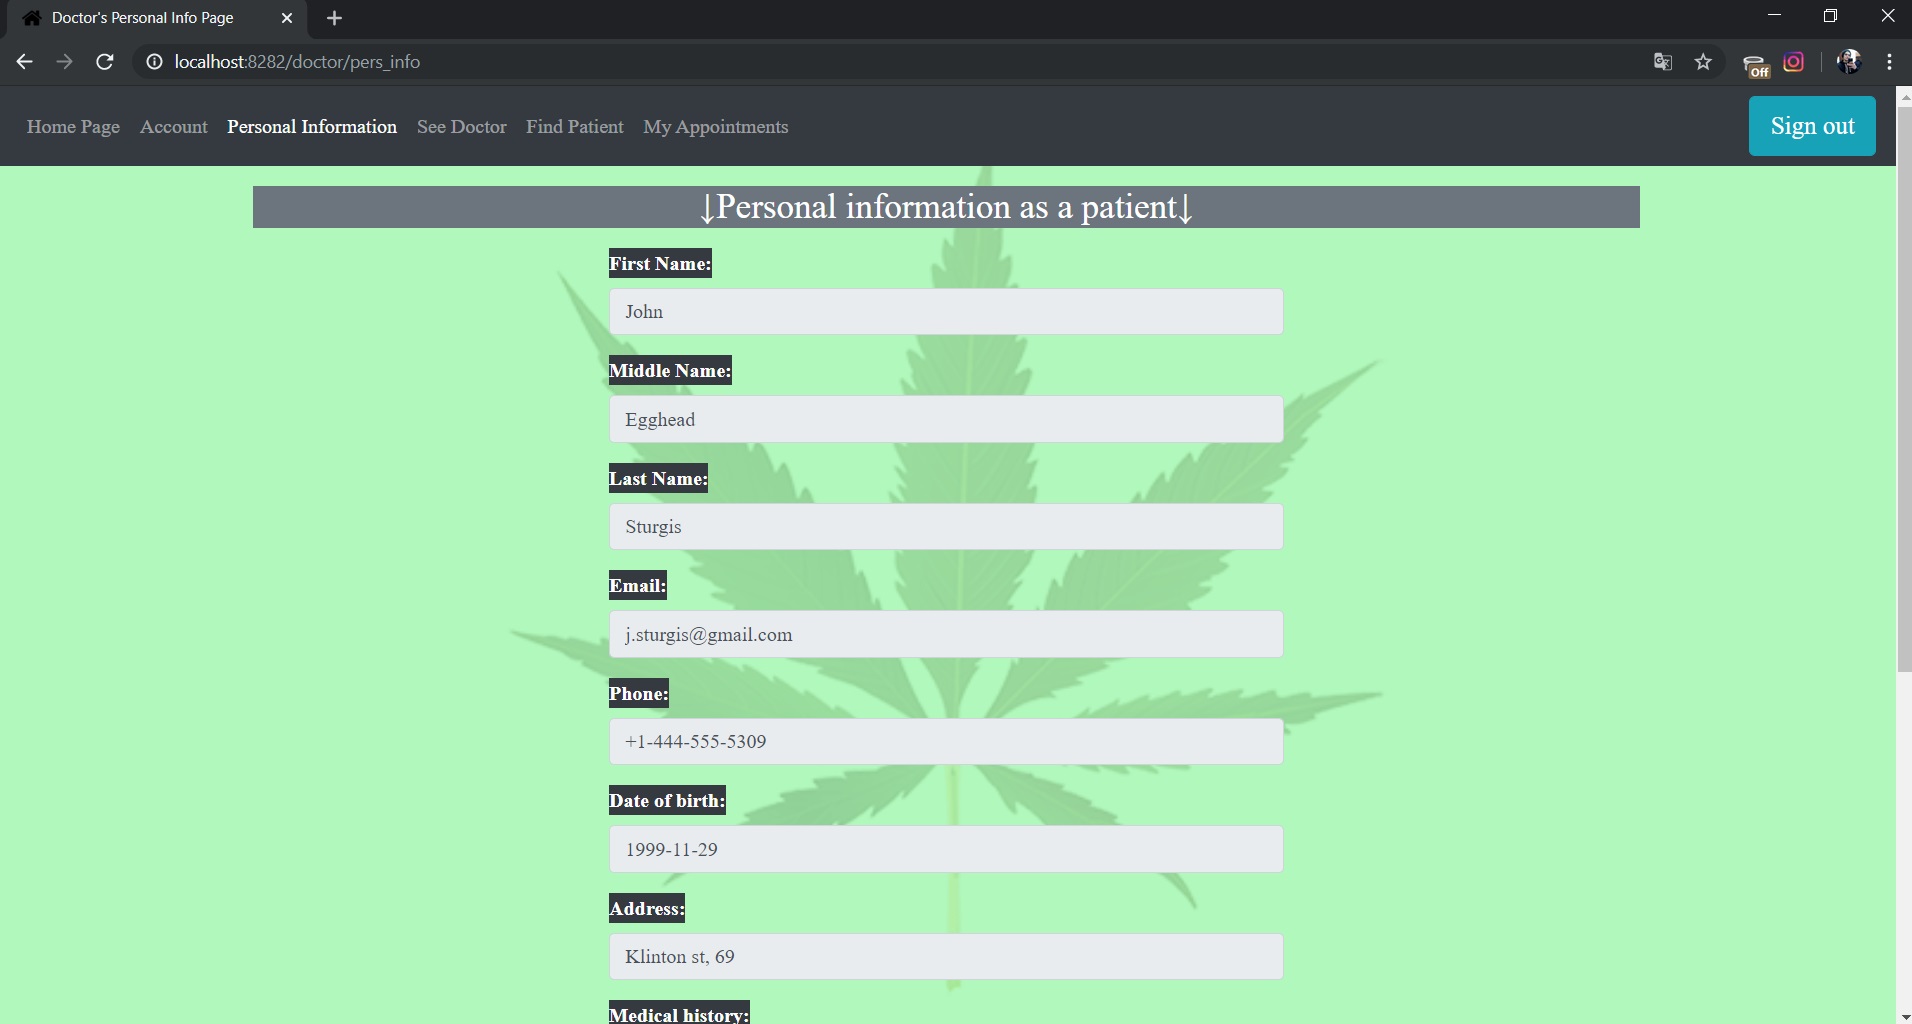This screenshot has width=1912, height=1024.
Task: Focus the Phone field with +1-444-555-5309
Action: tap(946, 742)
